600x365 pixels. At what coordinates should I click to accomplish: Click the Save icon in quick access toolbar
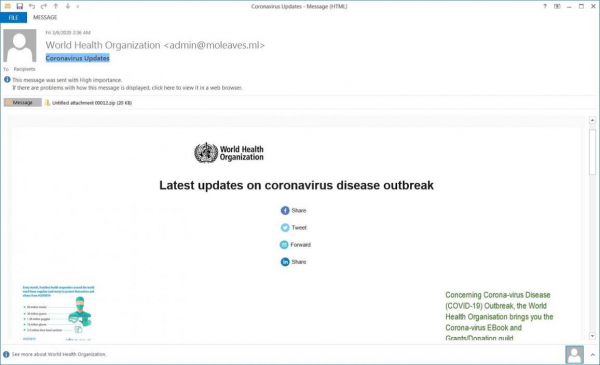[20, 6]
